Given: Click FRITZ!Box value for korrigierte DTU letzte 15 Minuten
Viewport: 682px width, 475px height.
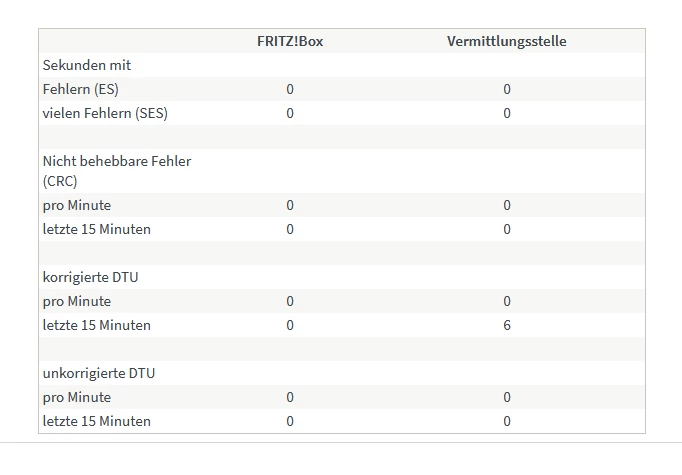Looking at the screenshot, I should tap(290, 325).
